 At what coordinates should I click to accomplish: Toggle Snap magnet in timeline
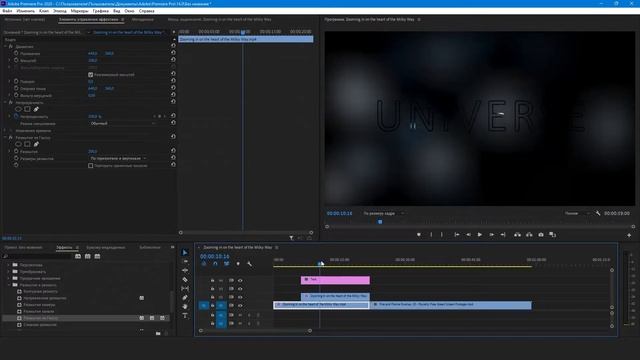[x=215, y=264]
